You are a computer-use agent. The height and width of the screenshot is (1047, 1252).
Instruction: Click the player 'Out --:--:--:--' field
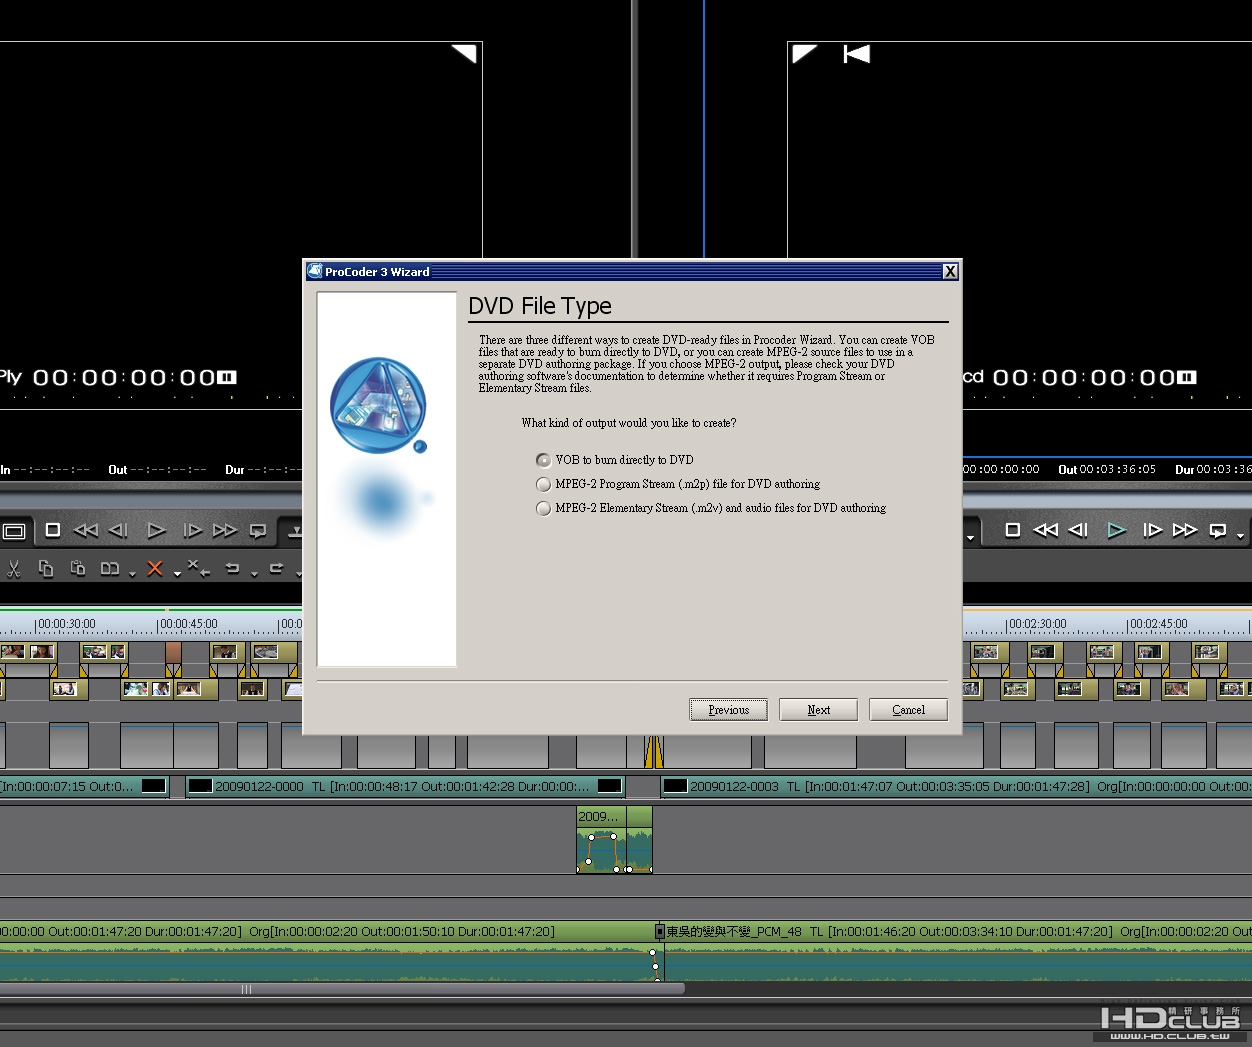tap(157, 469)
